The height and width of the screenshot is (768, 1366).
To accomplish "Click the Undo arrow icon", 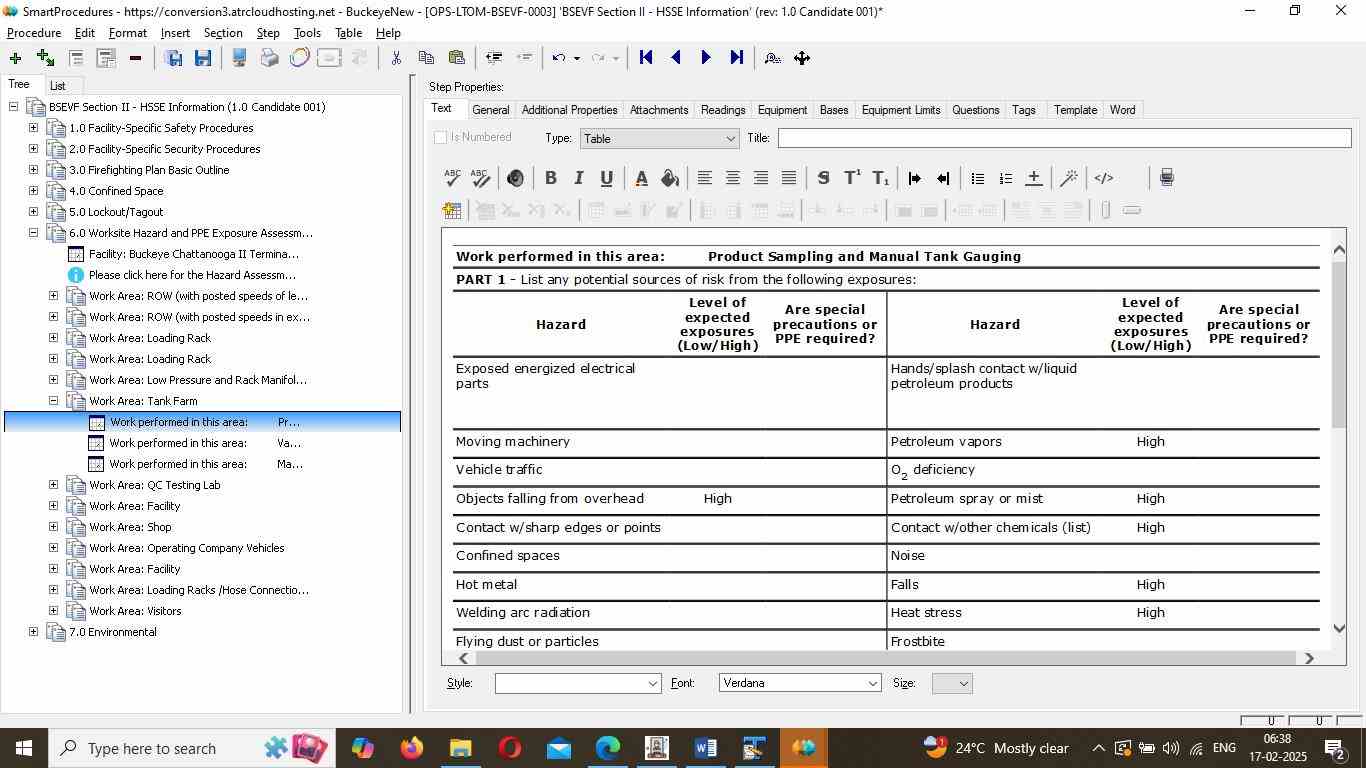I will 559,58.
